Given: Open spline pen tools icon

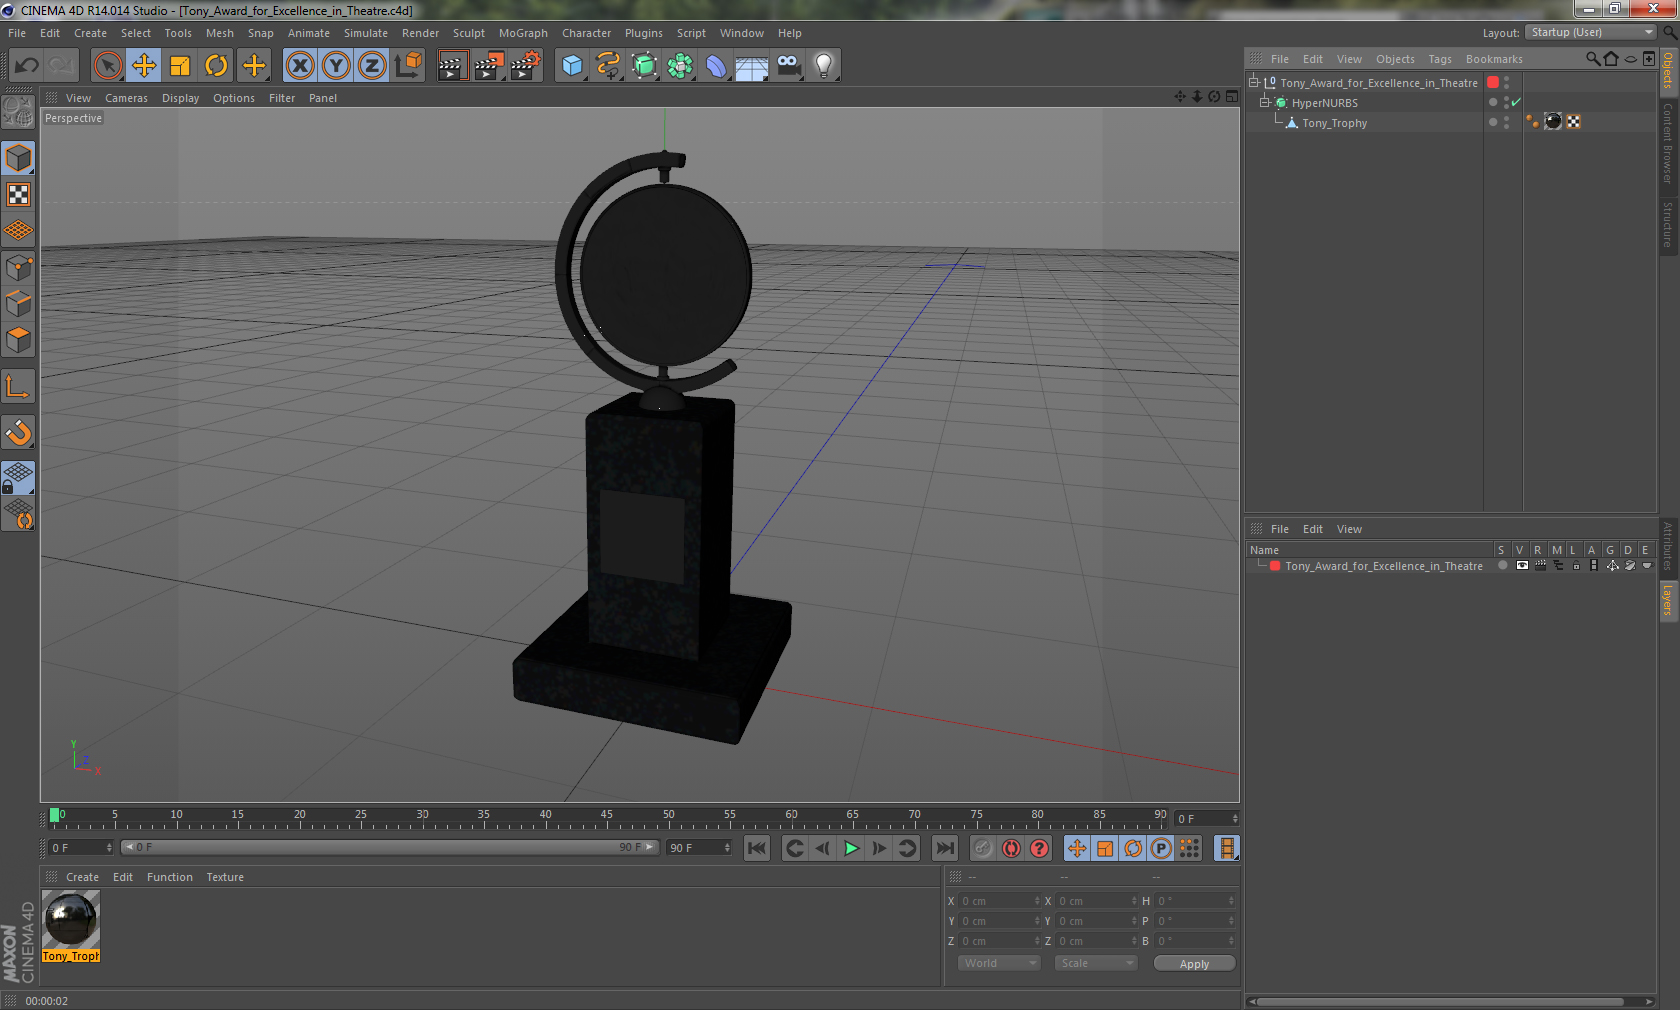Looking at the screenshot, I should [608, 66].
